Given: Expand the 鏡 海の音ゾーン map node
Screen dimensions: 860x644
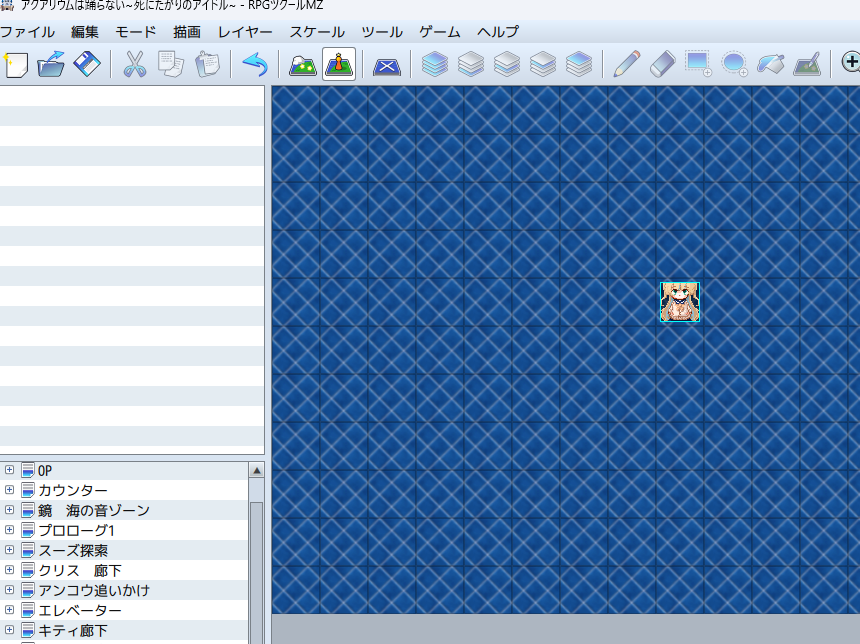Looking at the screenshot, I should [9, 510].
